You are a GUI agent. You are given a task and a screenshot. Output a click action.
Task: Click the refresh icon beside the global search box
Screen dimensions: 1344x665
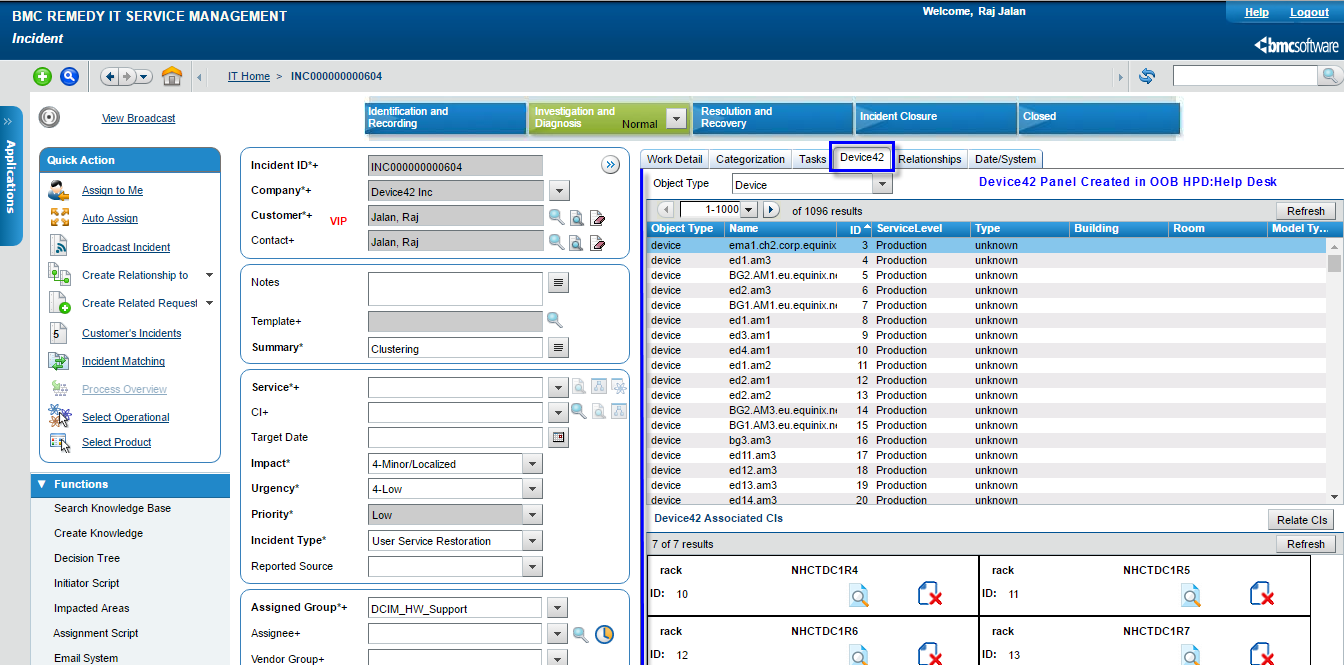click(x=1147, y=76)
